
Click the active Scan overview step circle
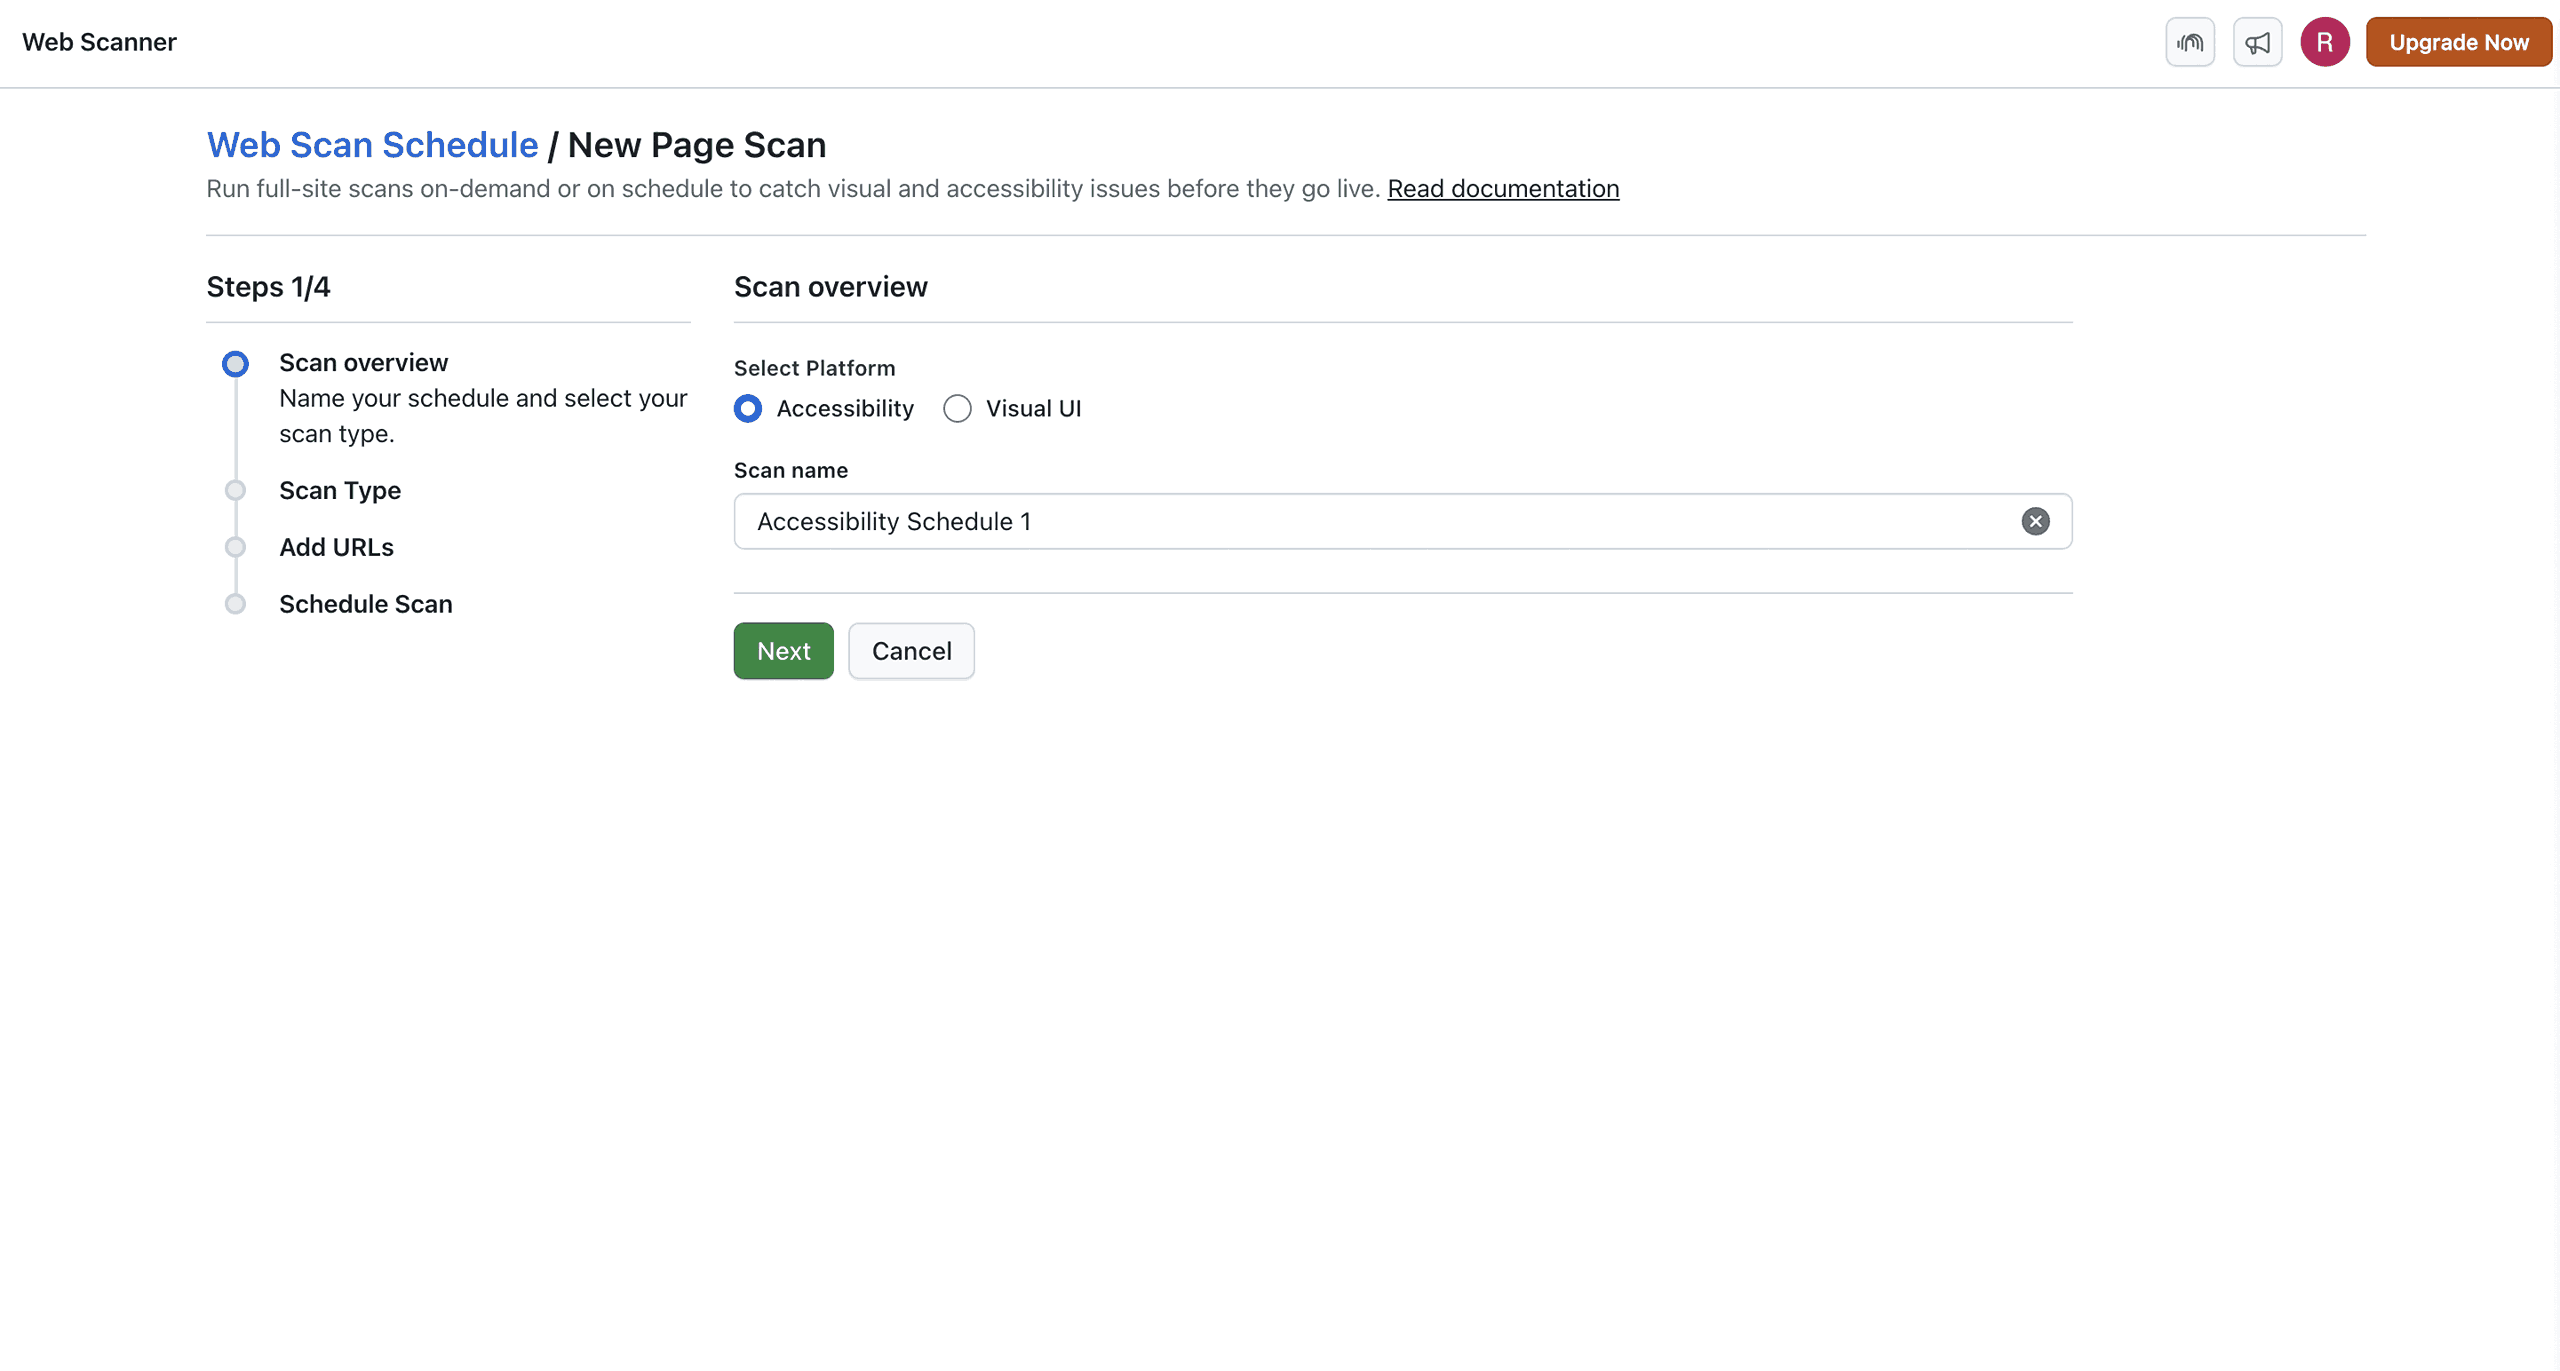pos(235,363)
